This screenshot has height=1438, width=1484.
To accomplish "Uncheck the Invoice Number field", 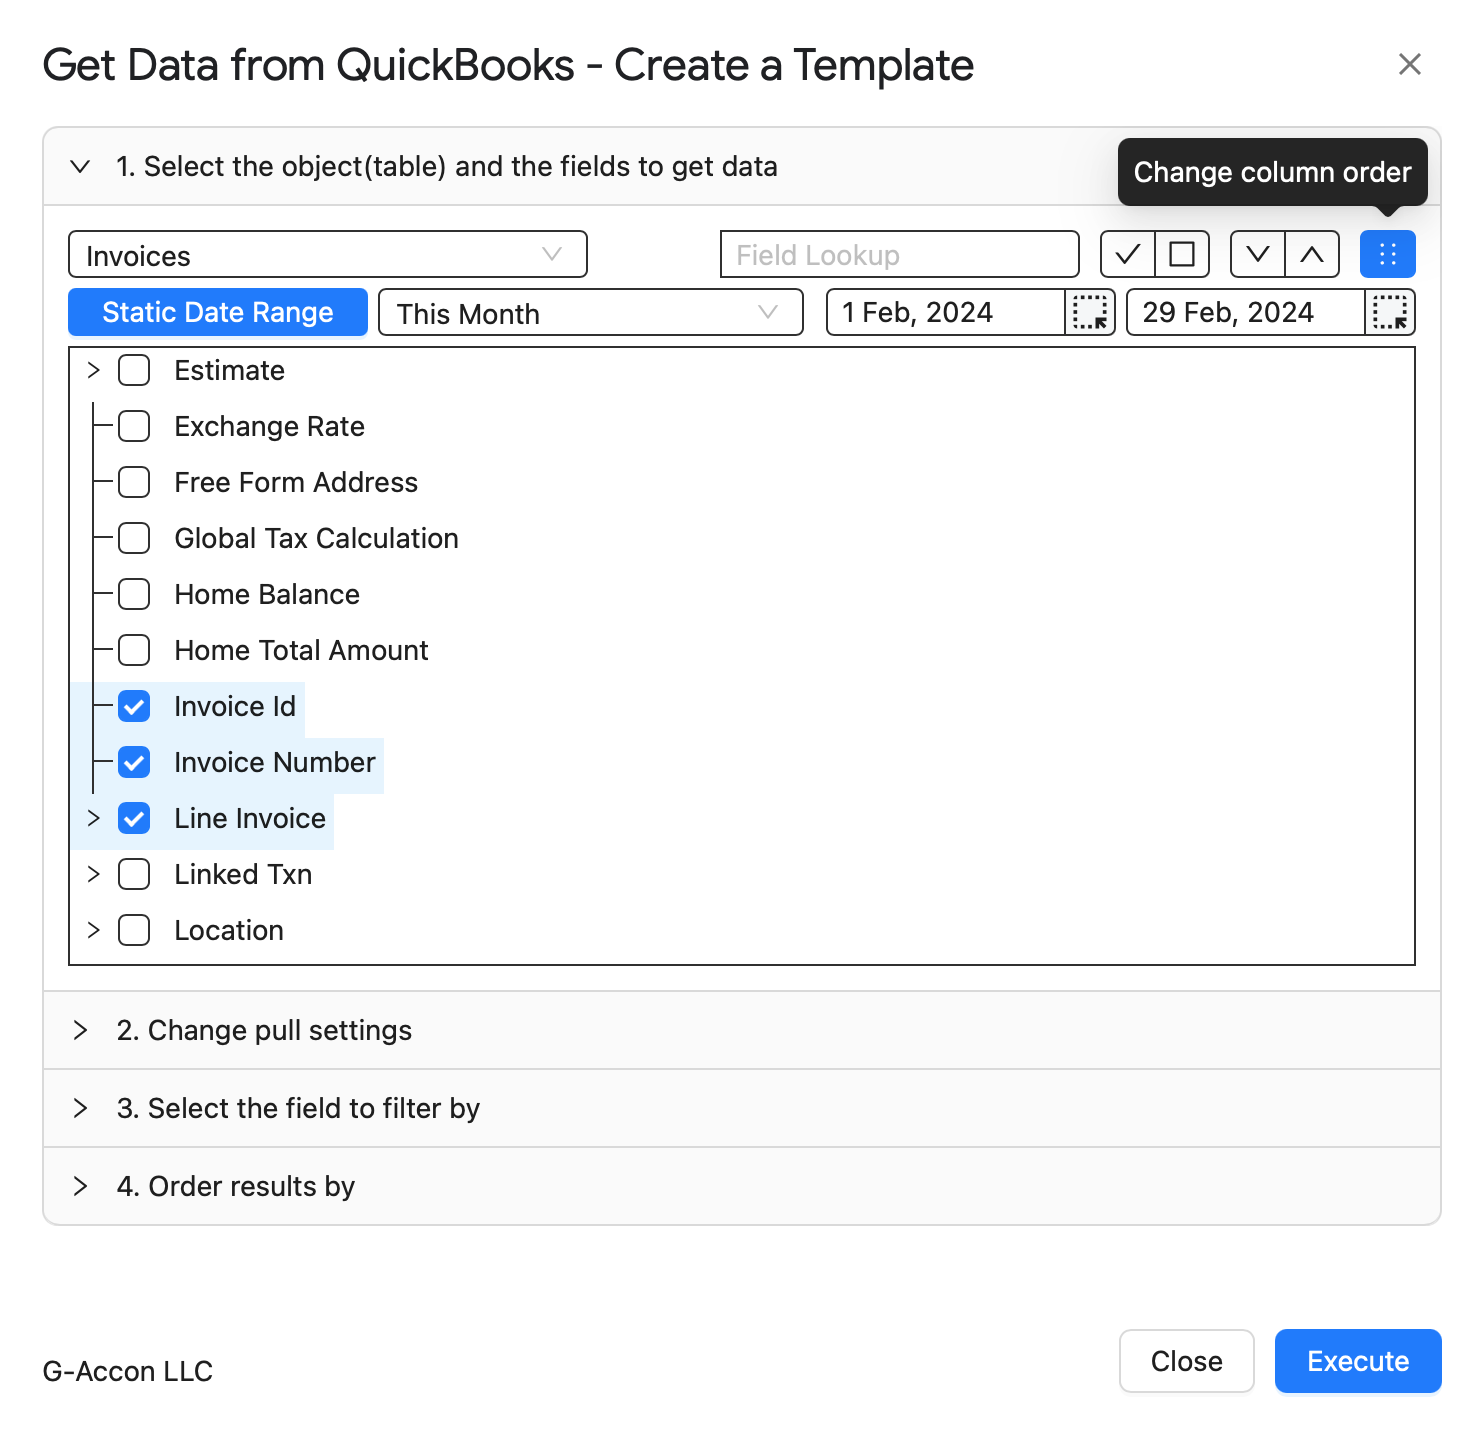I will (x=134, y=762).
